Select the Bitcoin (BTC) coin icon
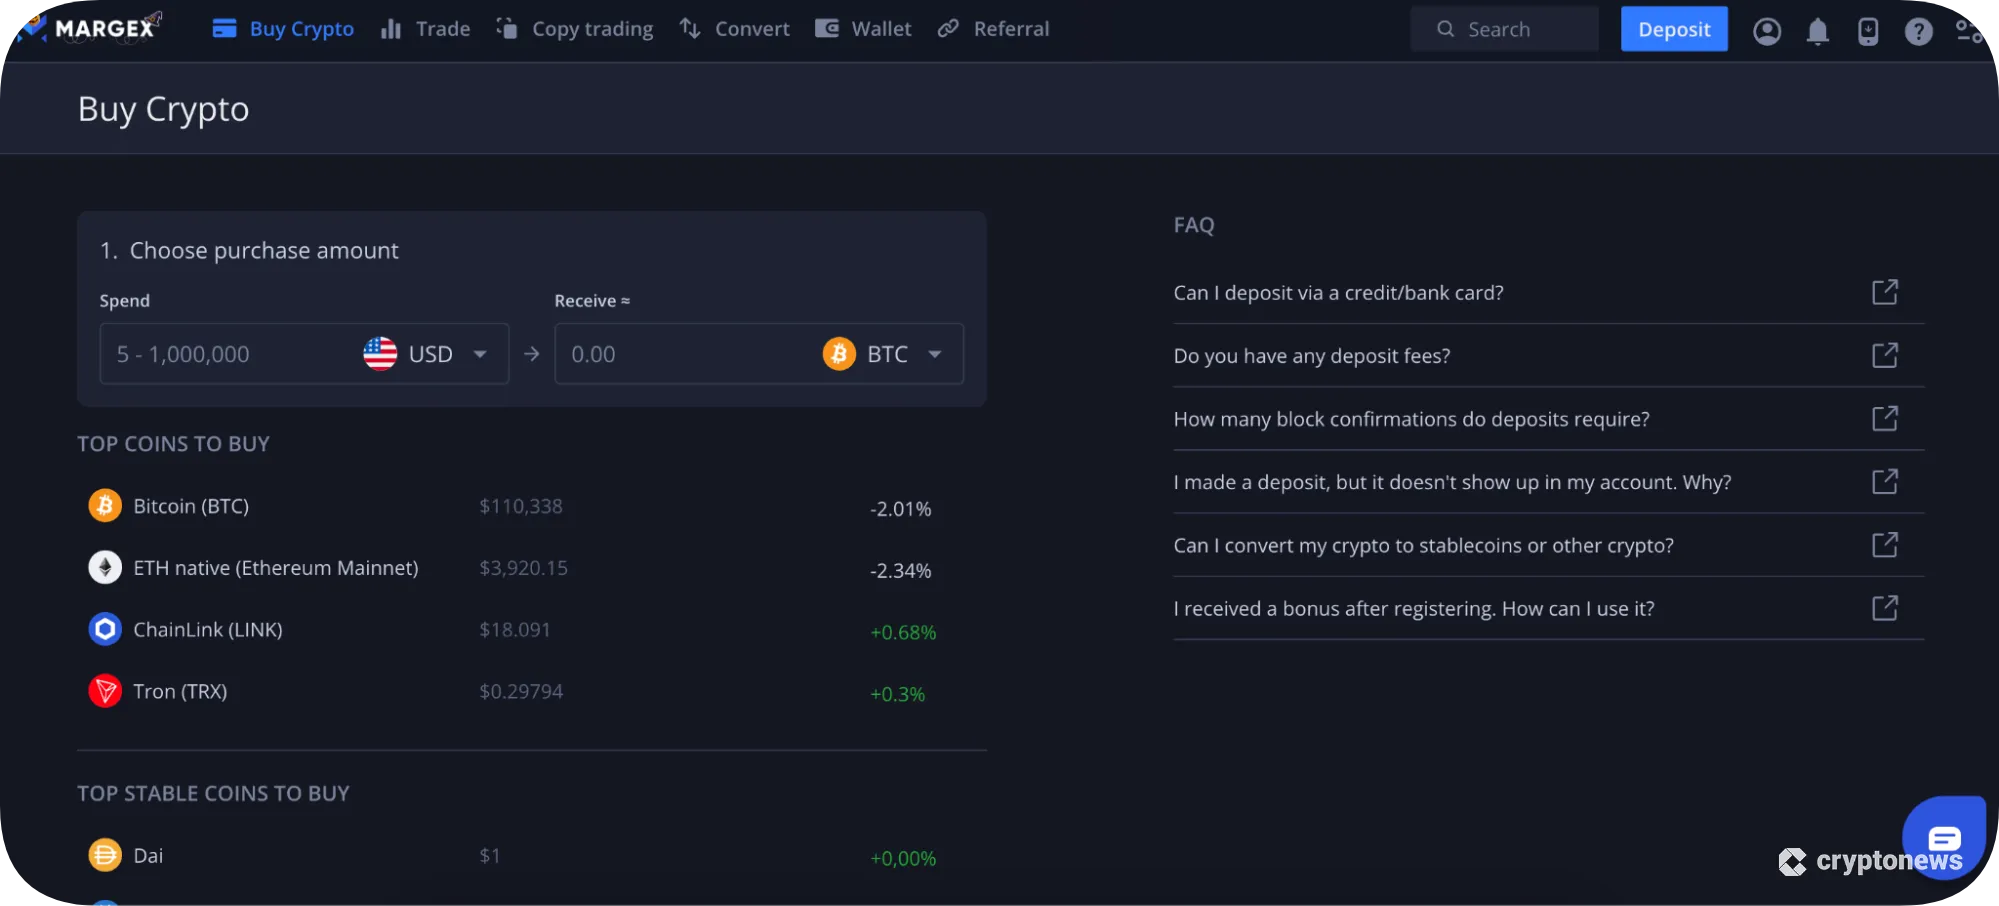Viewport: 1999px width, 906px height. [105, 506]
